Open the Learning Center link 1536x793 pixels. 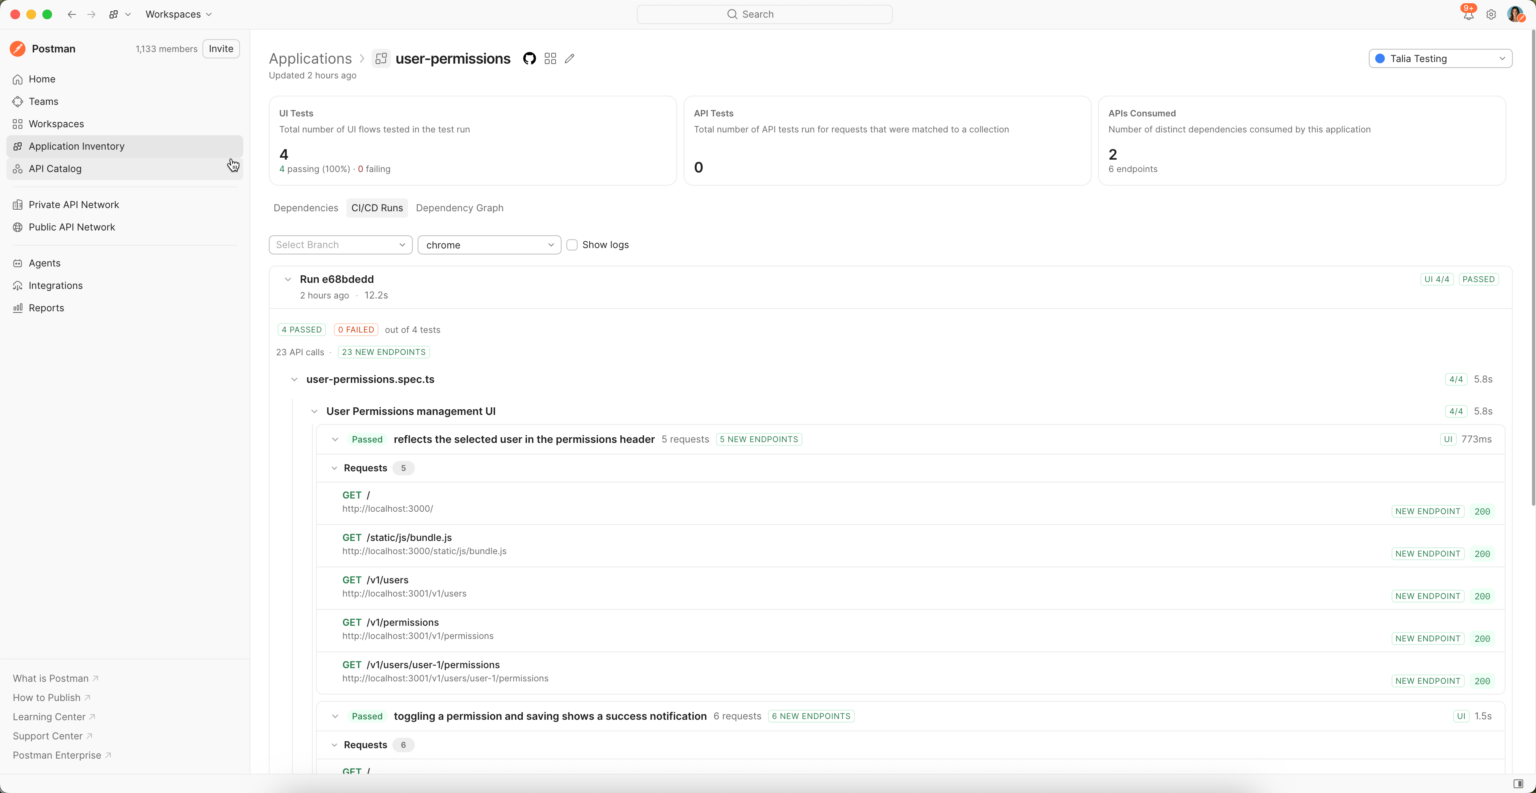54,717
